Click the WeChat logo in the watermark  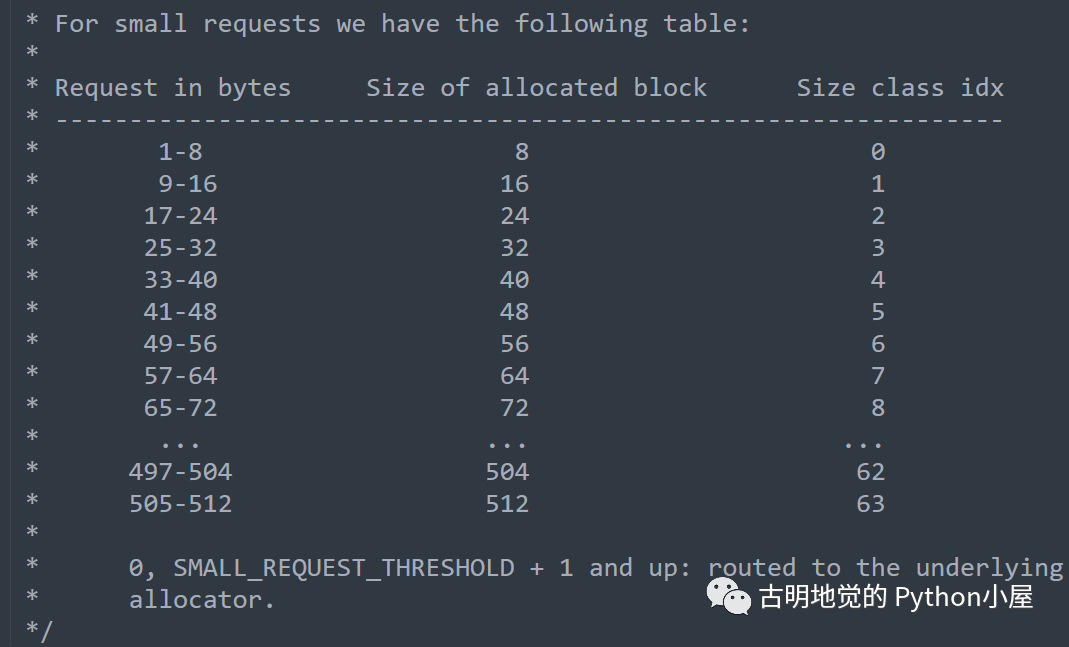(x=730, y=596)
